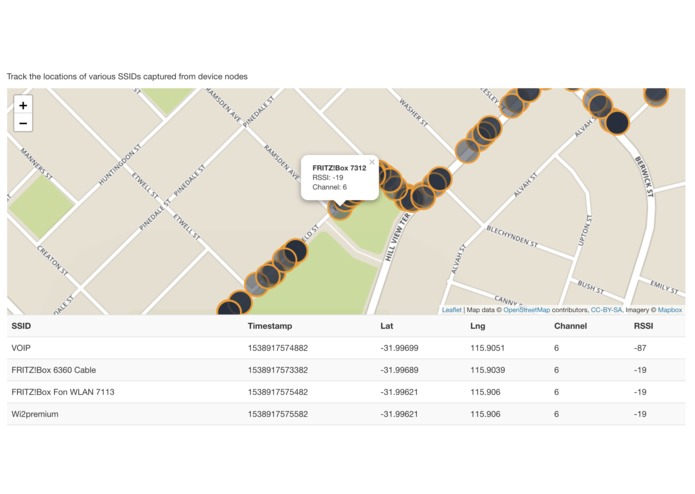Click the dark marker near Berwick St
Image resolution: width=695 pixels, height=494 pixels.
pyautogui.click(x=617, y=122)
